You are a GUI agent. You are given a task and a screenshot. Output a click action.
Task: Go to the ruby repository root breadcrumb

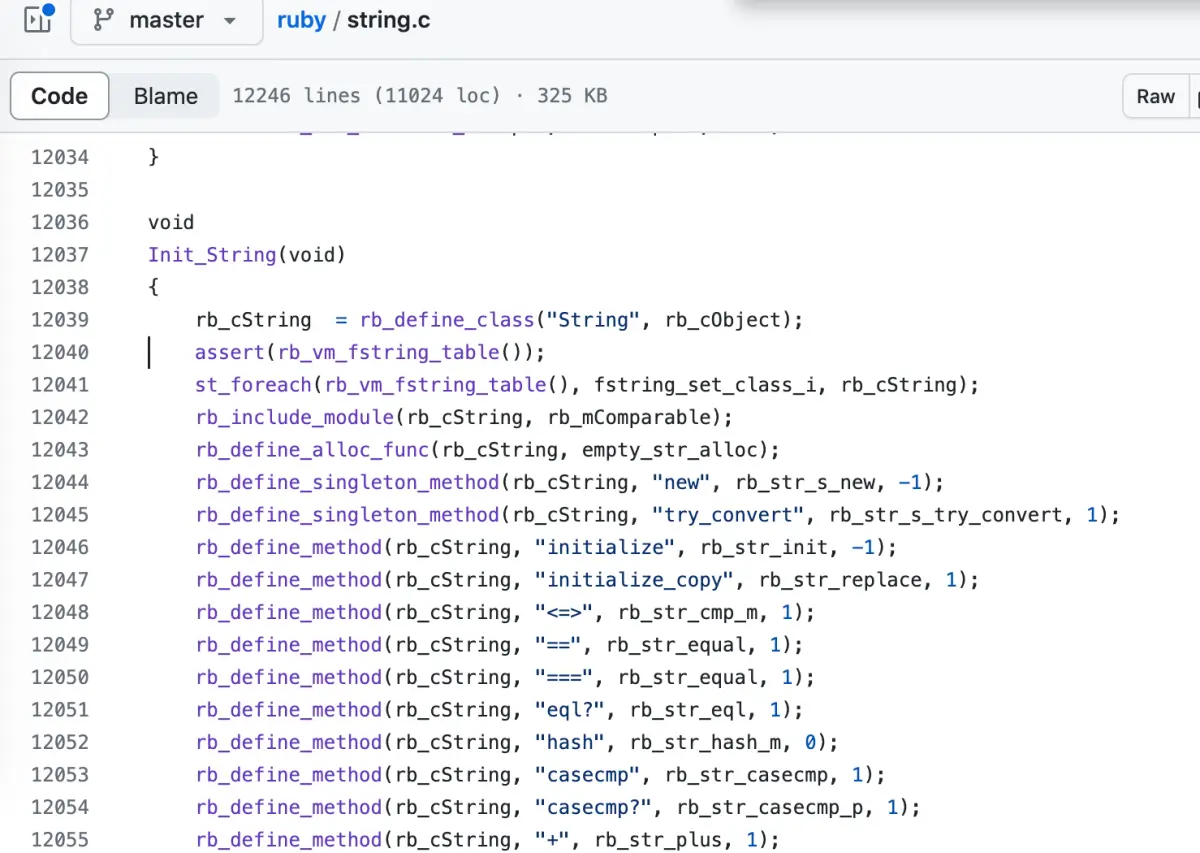pos(301,20)
